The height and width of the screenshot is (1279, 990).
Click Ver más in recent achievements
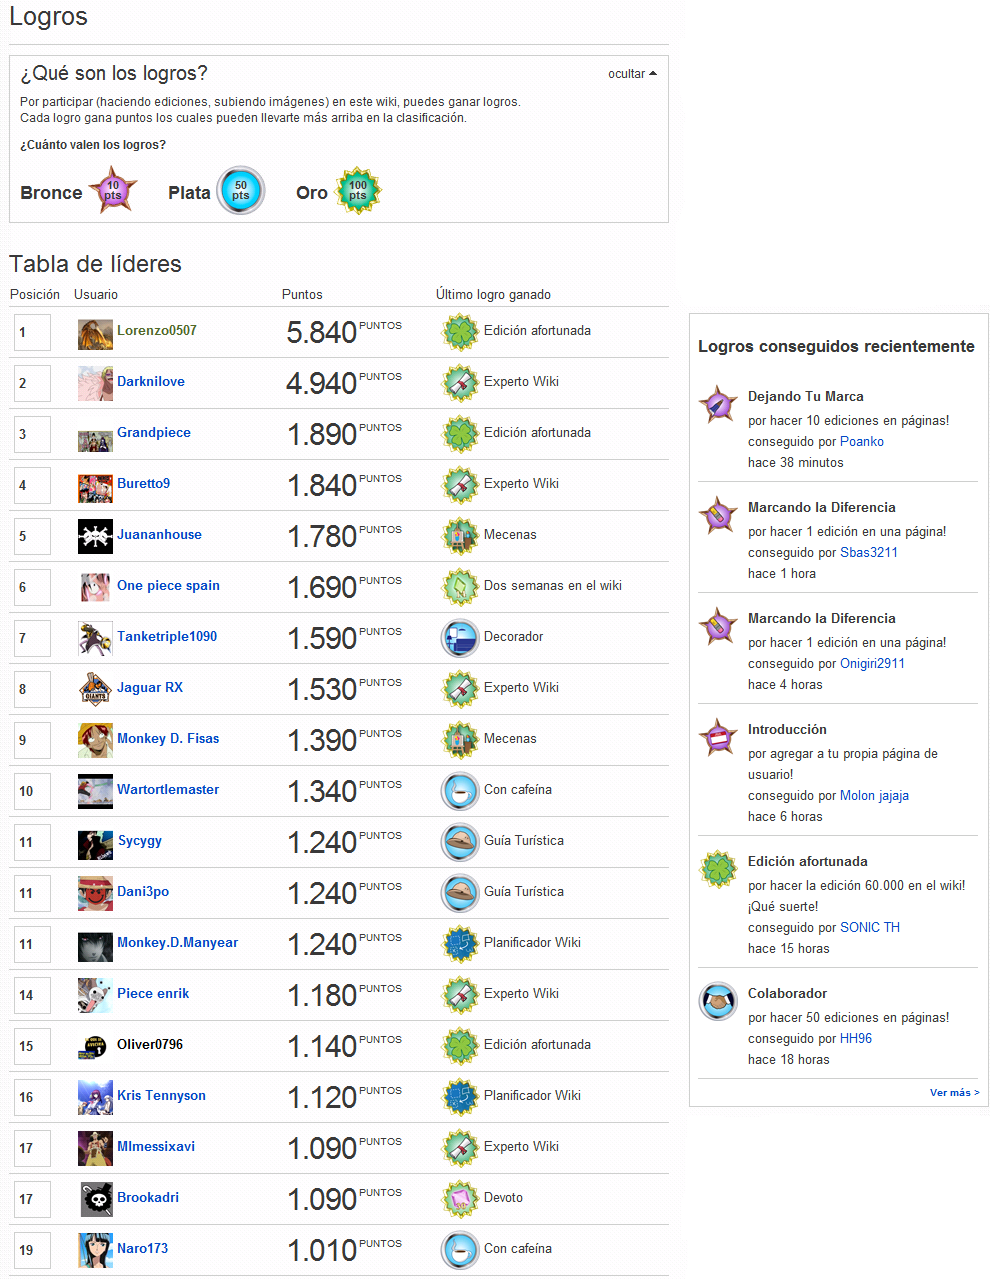click(955, 1093)
